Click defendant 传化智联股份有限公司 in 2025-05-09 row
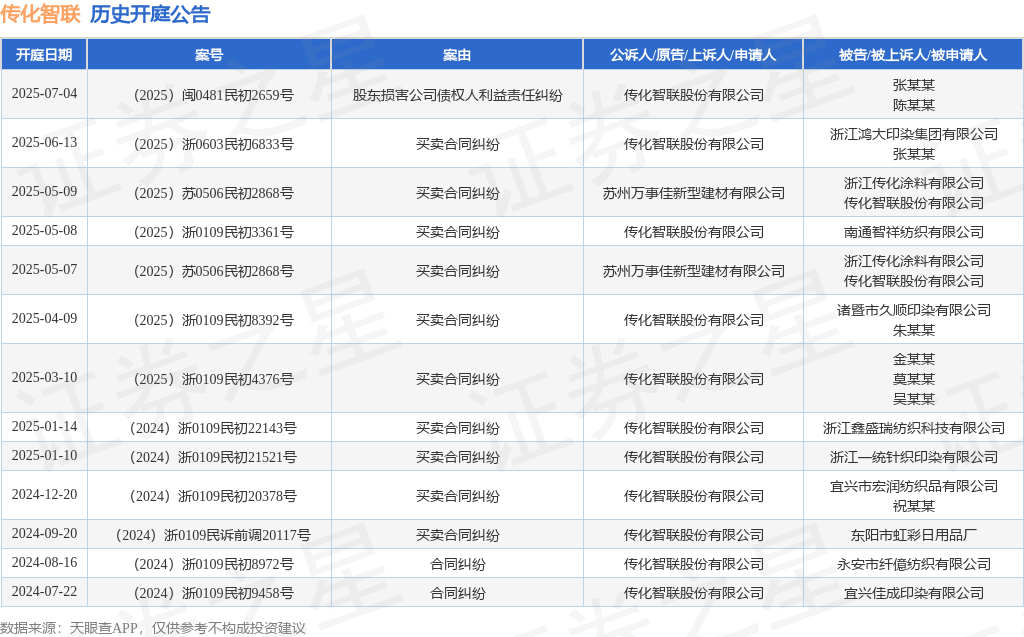This screenshot has width=1024, height=637. click(x=914, y=203)
